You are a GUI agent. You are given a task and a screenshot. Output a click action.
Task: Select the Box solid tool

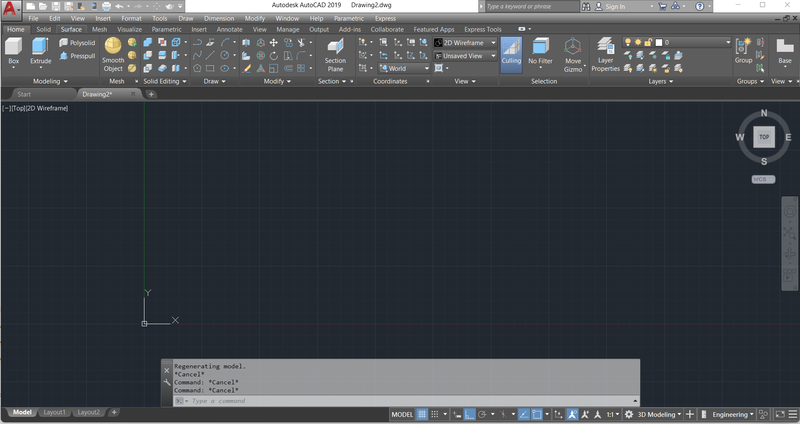[x=14, y=51]
